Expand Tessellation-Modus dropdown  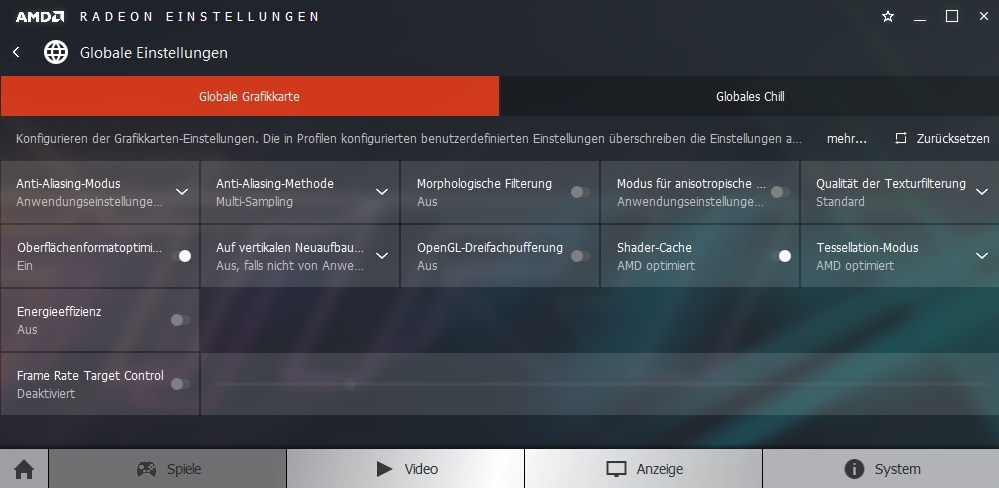[x=981, y=255]
